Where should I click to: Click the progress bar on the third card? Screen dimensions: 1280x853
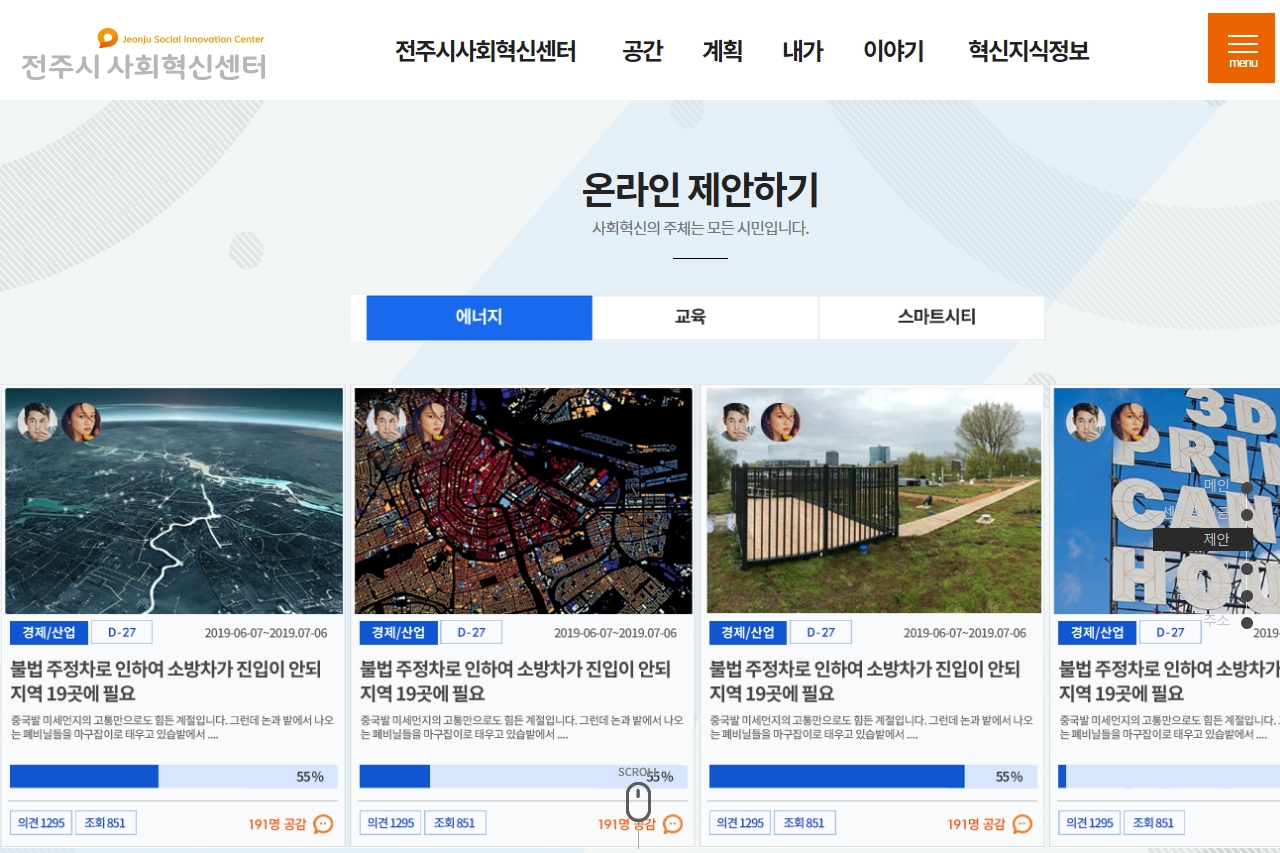coord(872,777)
